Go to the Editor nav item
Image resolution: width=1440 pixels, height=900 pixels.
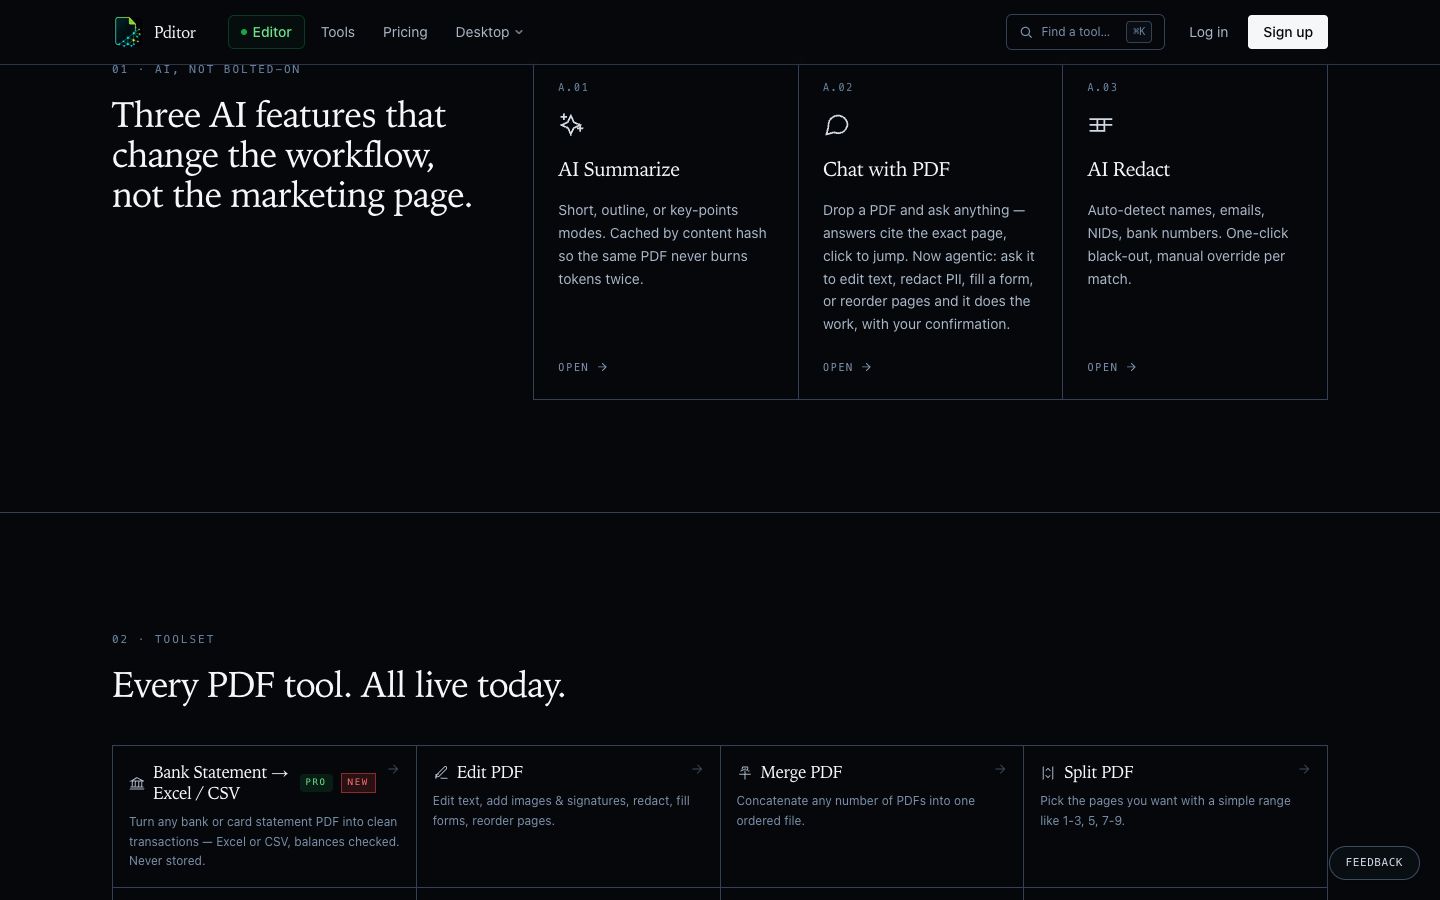click(266, 32)
